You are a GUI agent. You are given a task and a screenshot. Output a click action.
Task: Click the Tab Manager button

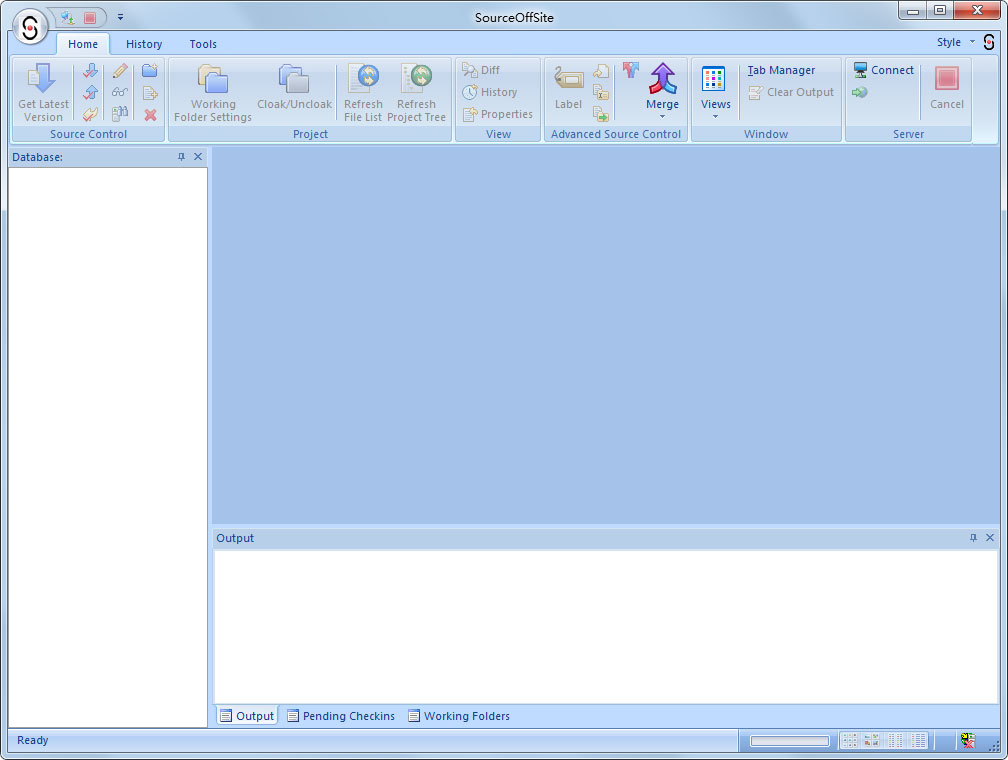(x=781, y=70)
